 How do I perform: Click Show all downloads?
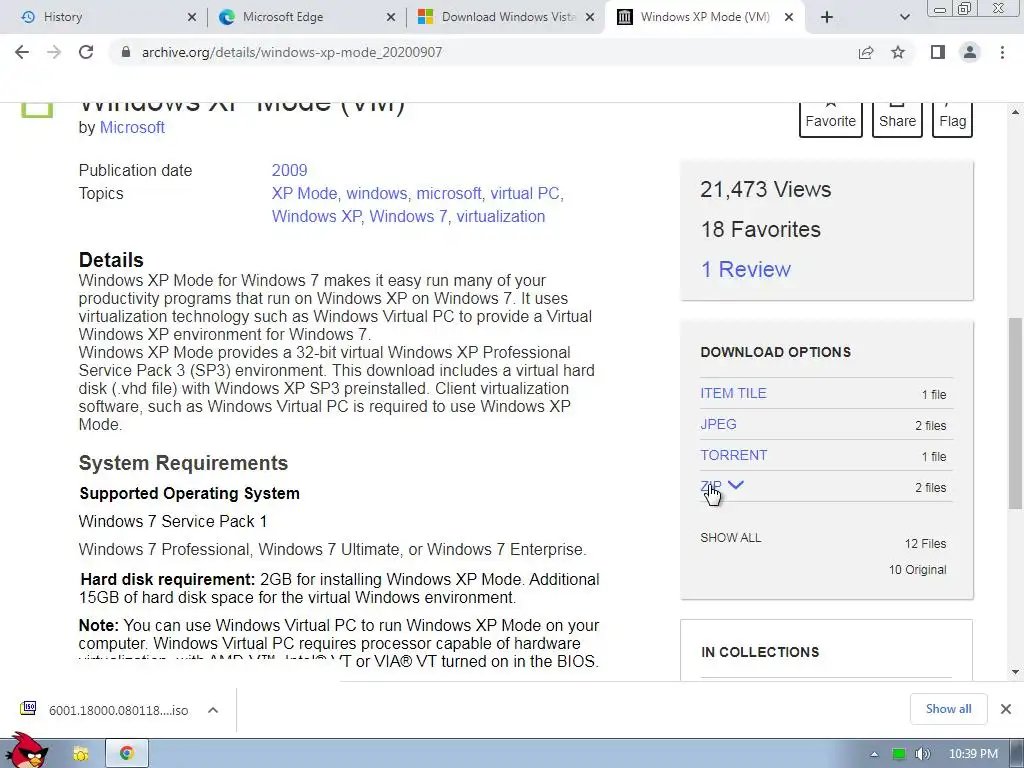948,709
